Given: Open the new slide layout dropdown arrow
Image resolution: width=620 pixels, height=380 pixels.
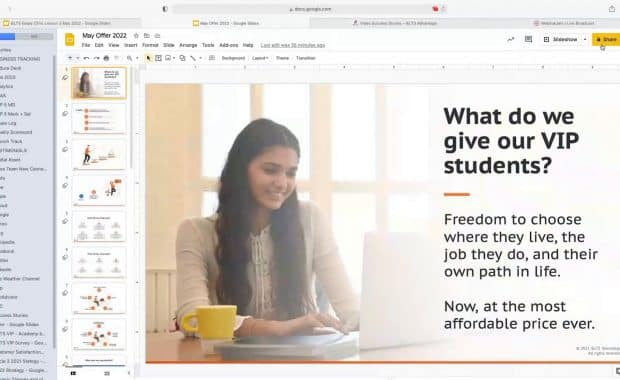Looking at the screenshot, I should [x=78, y=58].
